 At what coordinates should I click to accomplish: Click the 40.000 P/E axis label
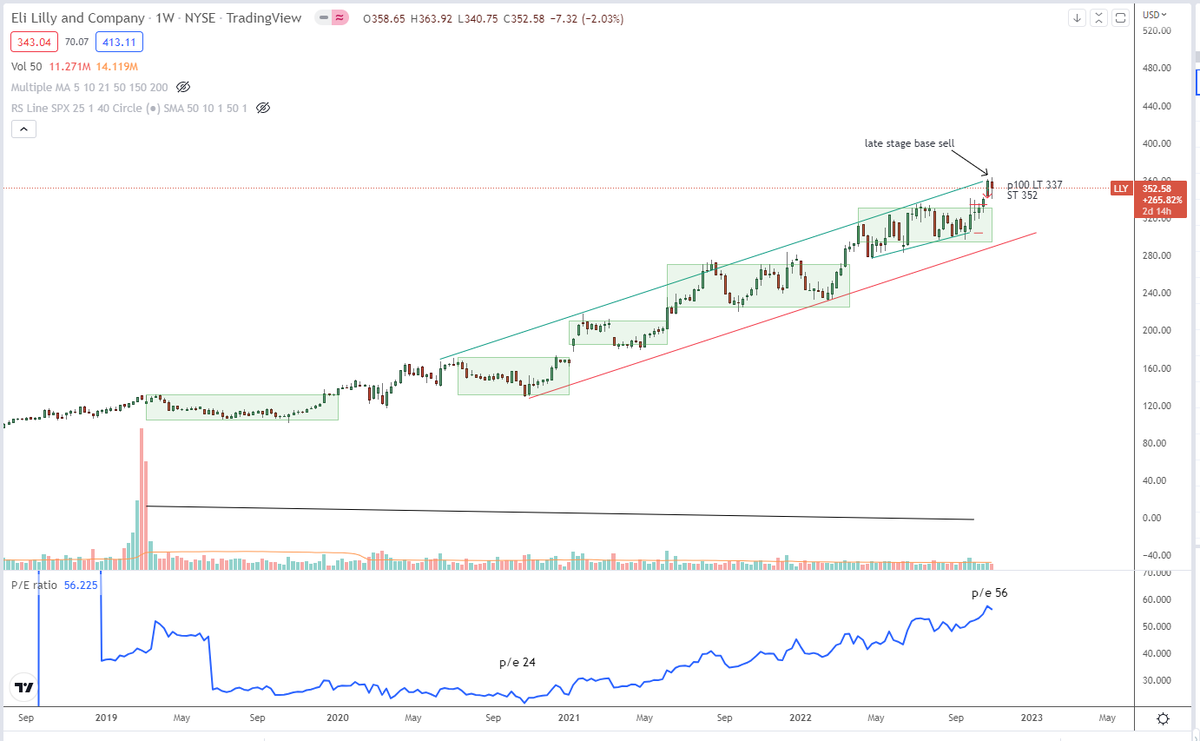click(1156, 654)
